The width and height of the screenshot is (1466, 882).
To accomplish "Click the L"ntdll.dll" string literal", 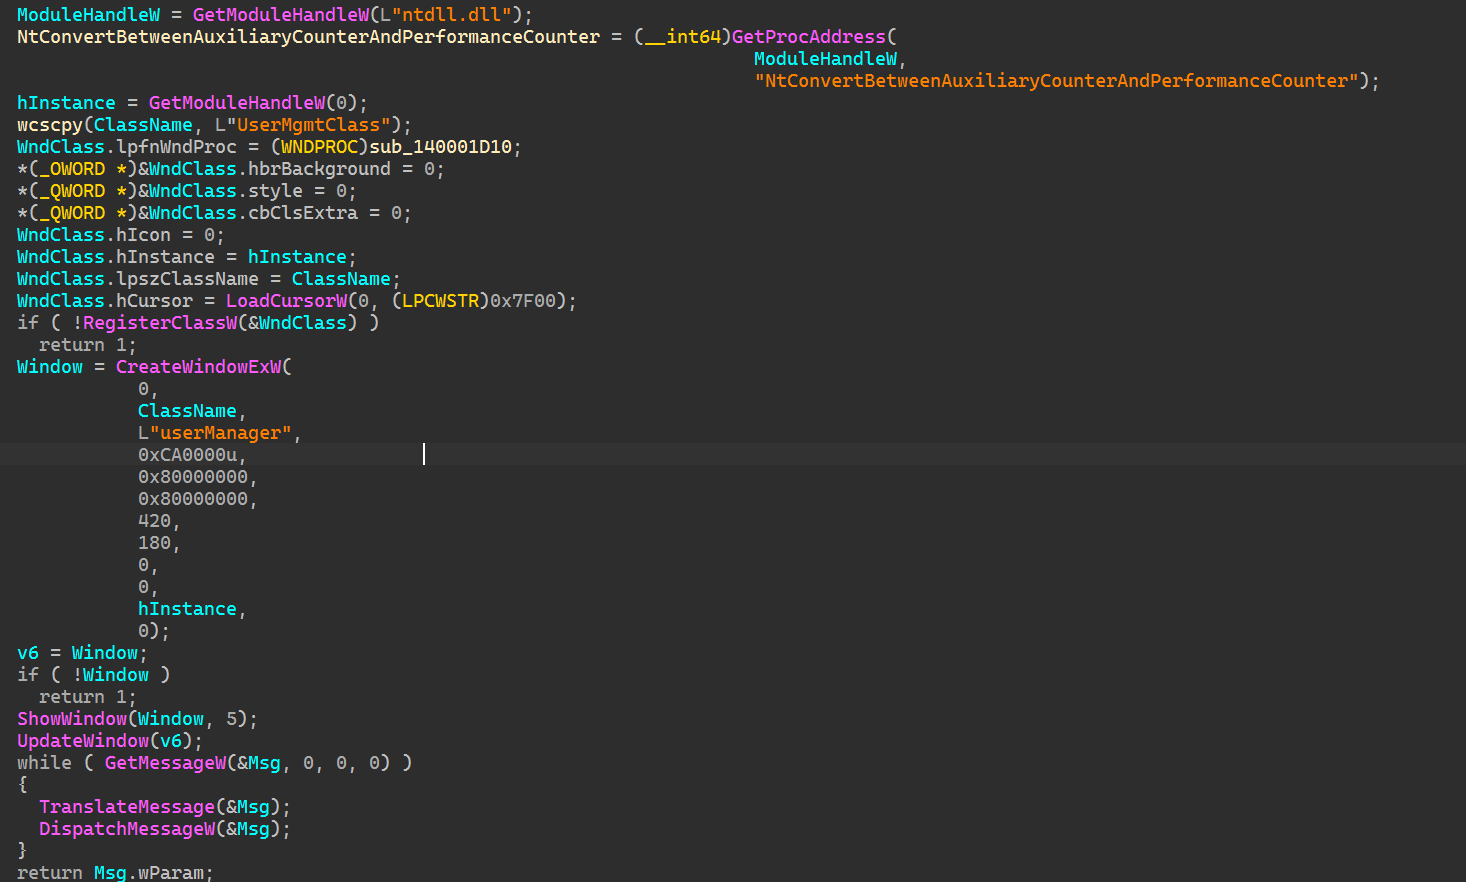I will pyautogui.click(x=456, y=15).
